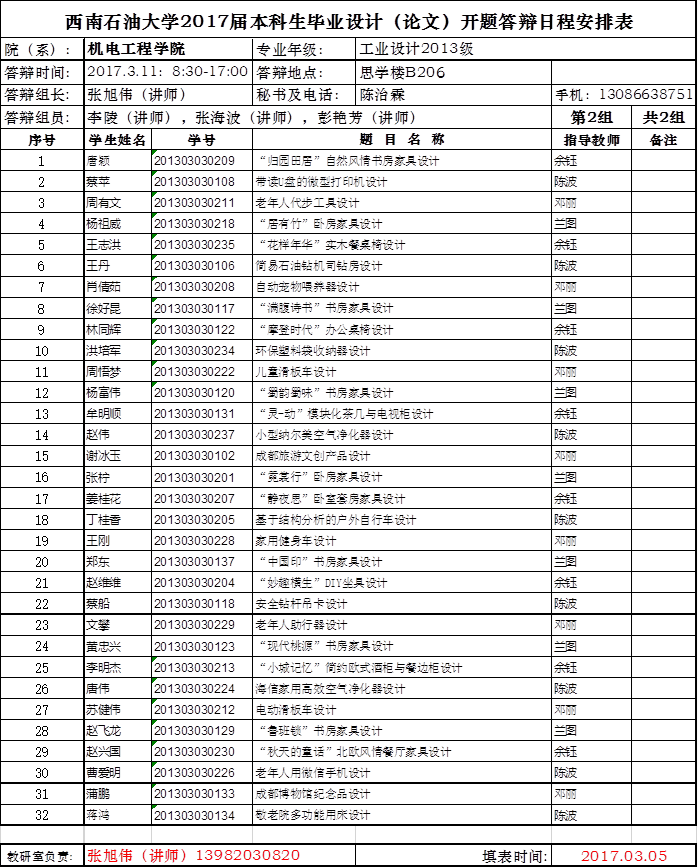The width and height of the screenshot is (698, 868).
Task: Click the empty 备注 cell in row 1
Action: click(x=664, y=161)
